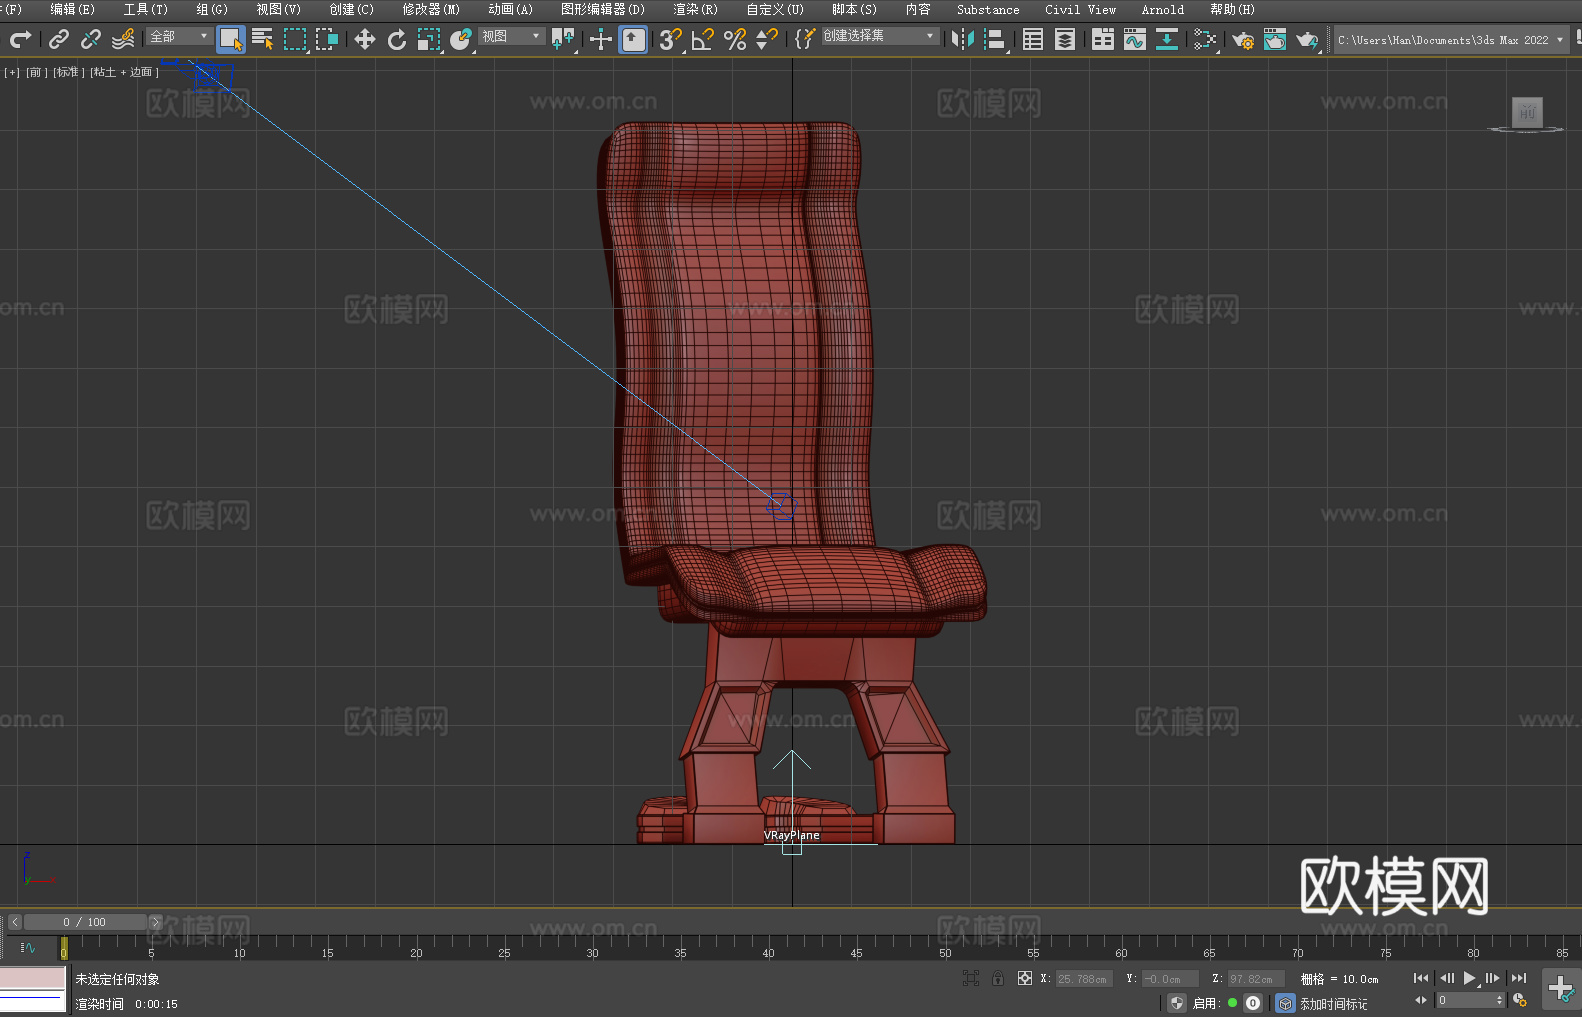Open the Scene Explorer toggle icon
Screen dimensions: 1582x1017
[x=1033, y=39]
